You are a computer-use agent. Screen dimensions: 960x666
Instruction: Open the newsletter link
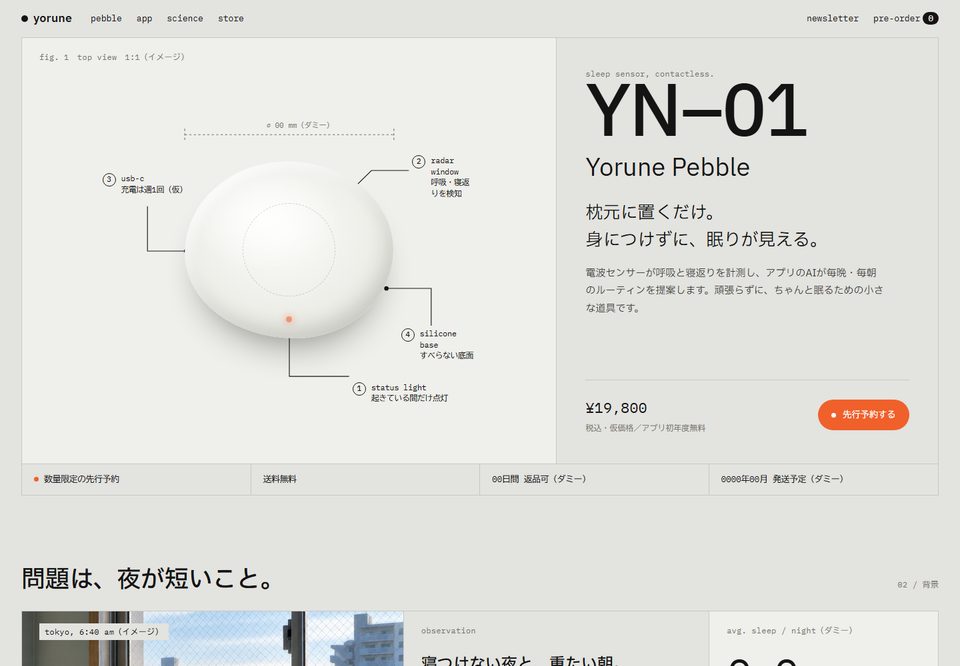click(x=833, y=18)
